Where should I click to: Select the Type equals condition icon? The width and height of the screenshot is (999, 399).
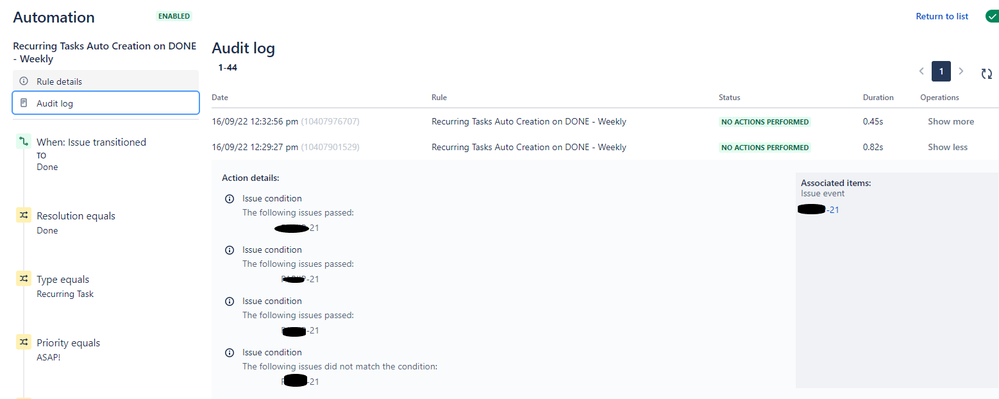point(24,279)
